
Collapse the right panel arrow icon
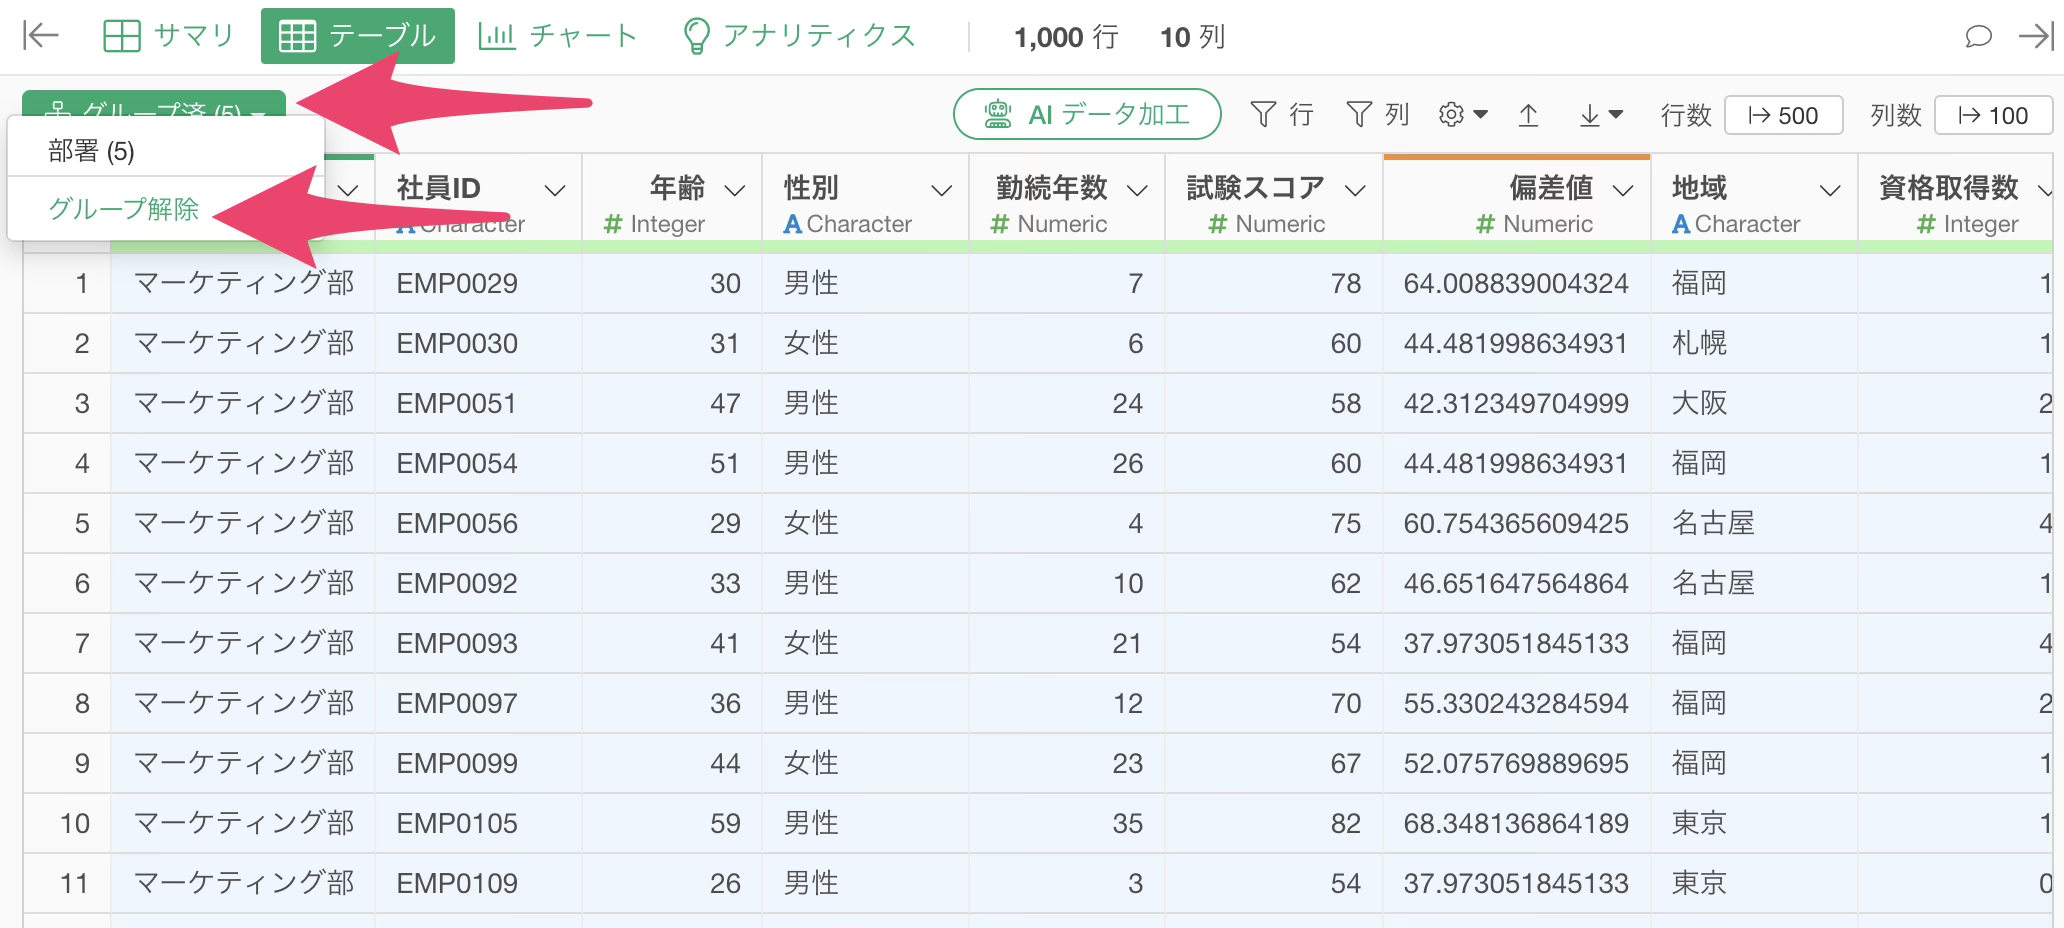coord(2035,37)
